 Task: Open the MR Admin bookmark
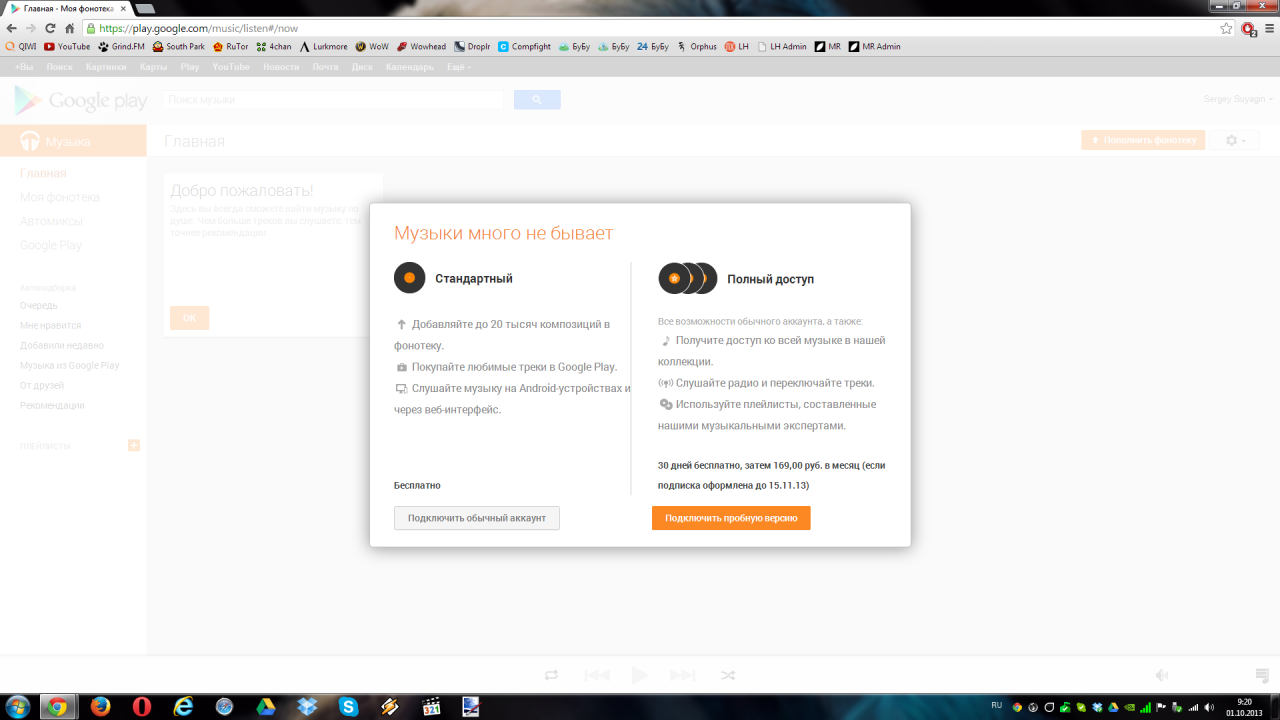[x=874, y=46]
